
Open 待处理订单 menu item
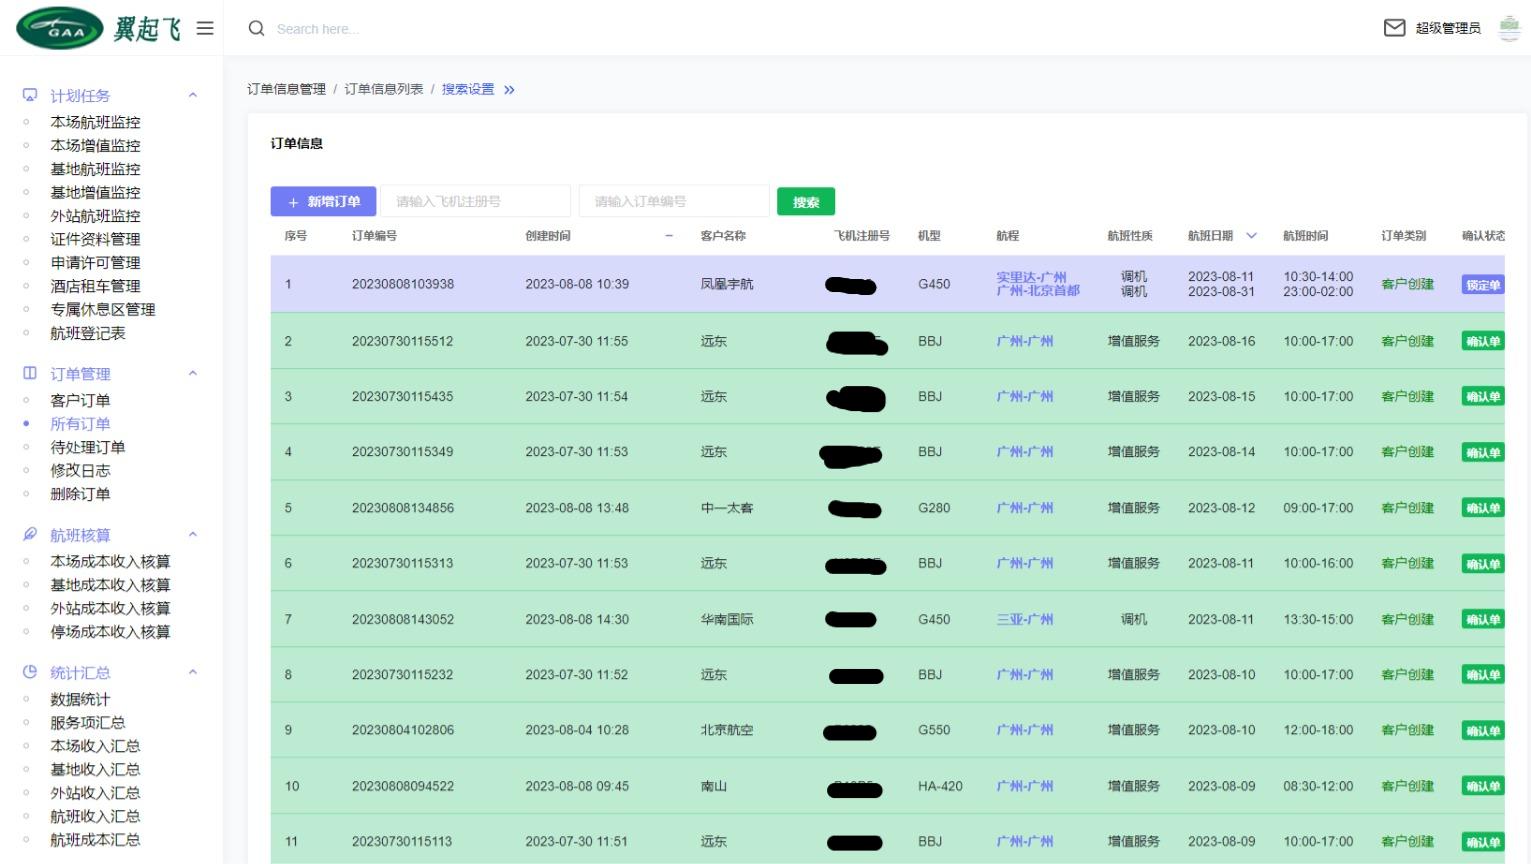pos(88,447)
